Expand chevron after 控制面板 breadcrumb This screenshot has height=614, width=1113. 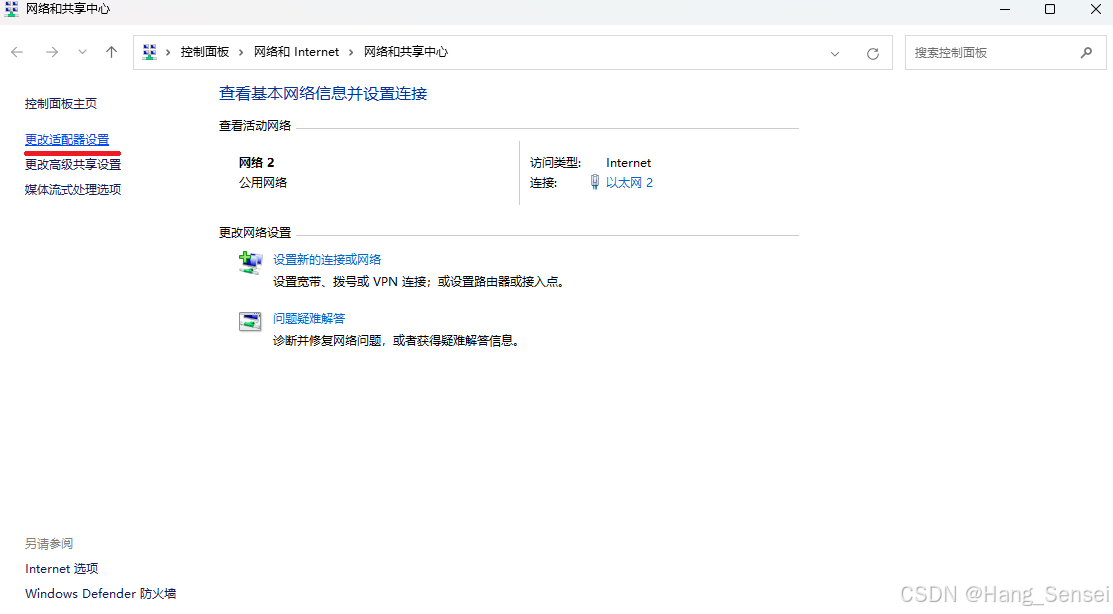click(x=241, y=53)
